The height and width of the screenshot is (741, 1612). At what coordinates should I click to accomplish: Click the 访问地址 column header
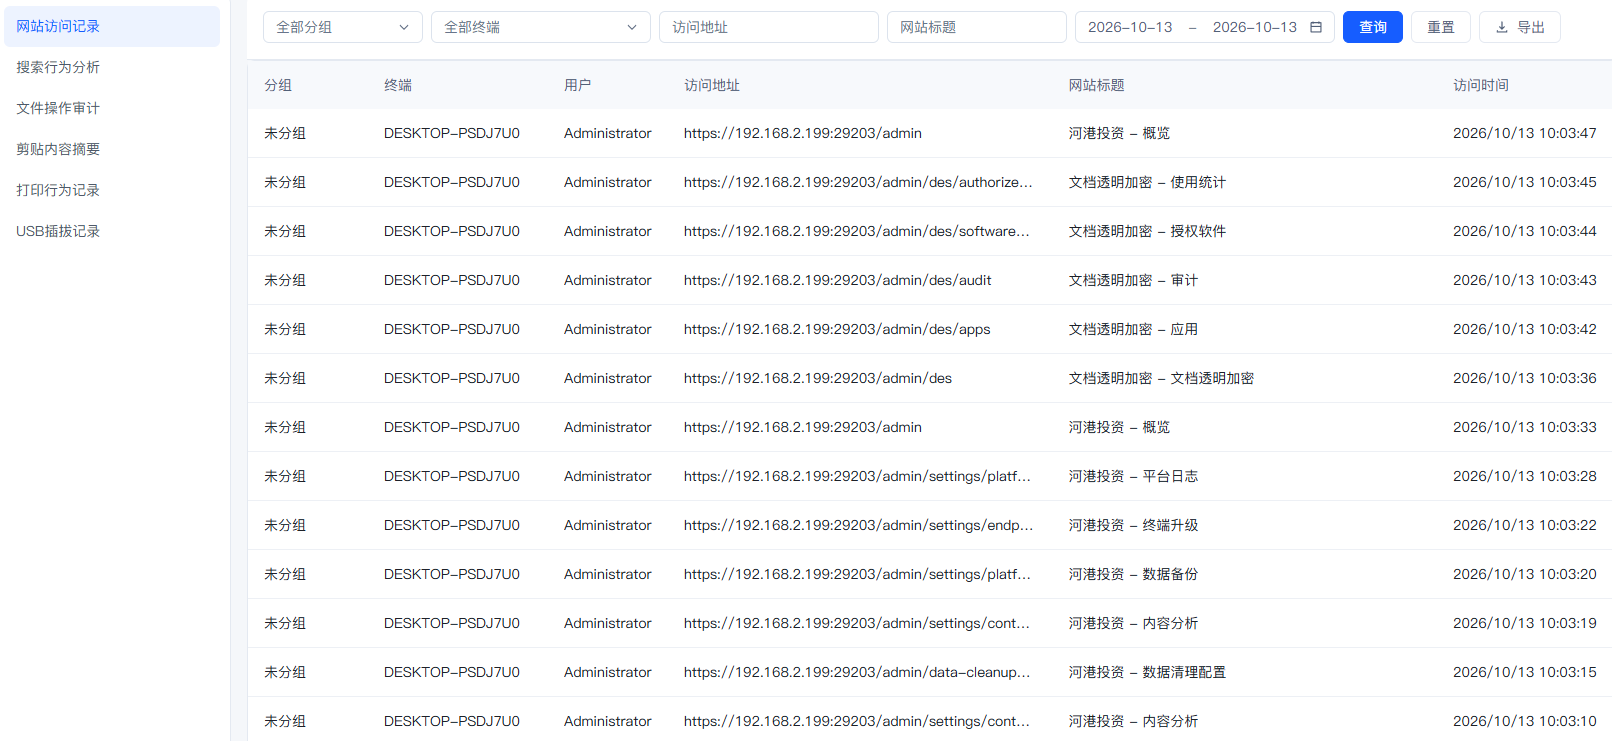point(712,85)
